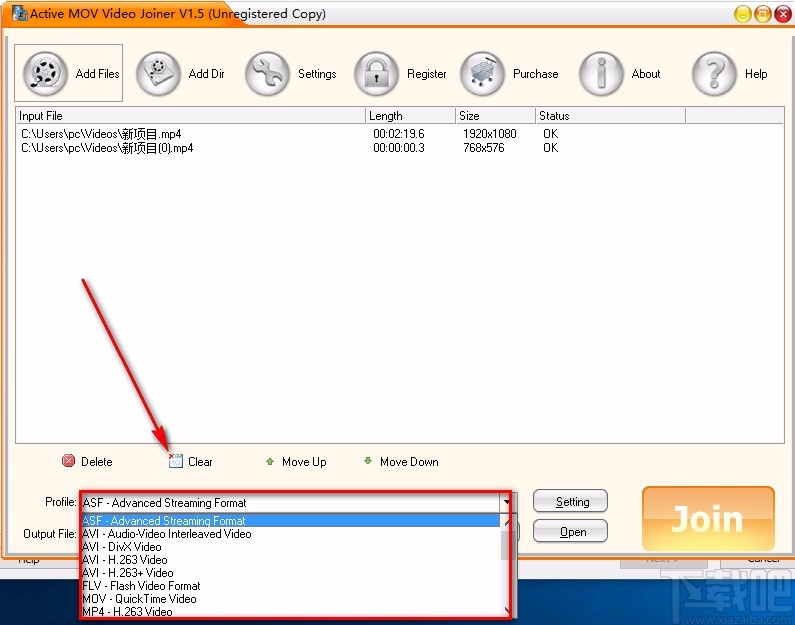Close the window with the red X button
The height and width of the screenshot is (625, 795).
[x=783, y=14]
